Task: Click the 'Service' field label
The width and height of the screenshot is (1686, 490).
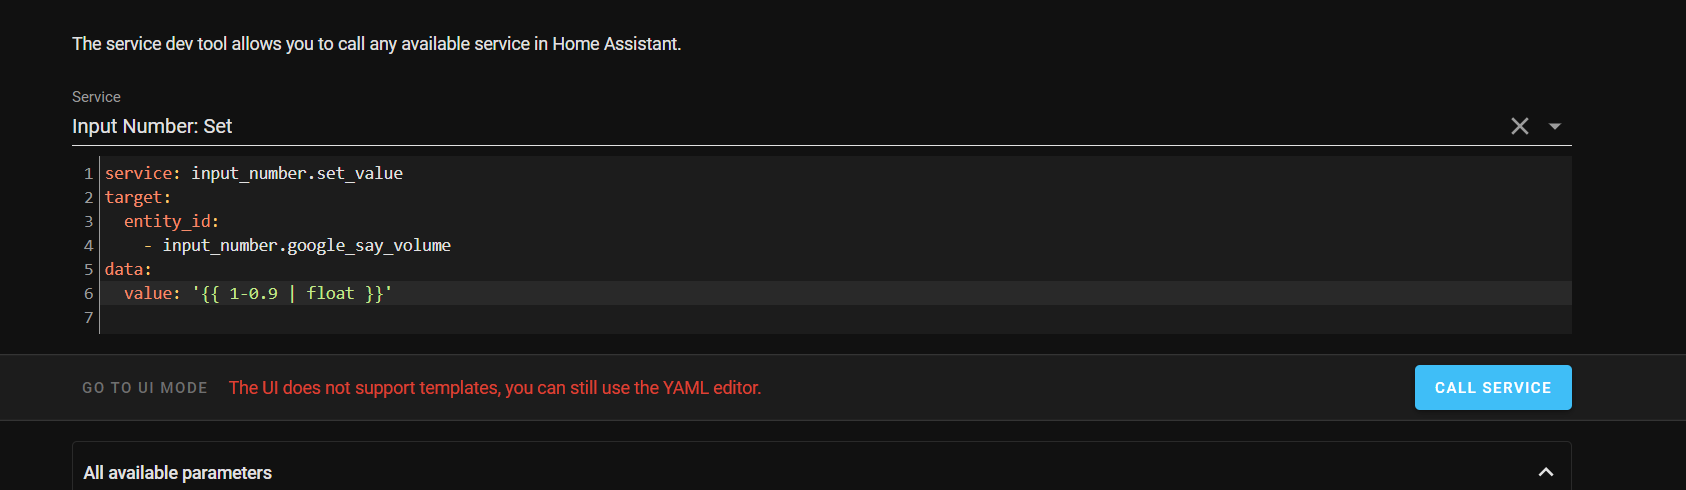Action: point(96,97)
